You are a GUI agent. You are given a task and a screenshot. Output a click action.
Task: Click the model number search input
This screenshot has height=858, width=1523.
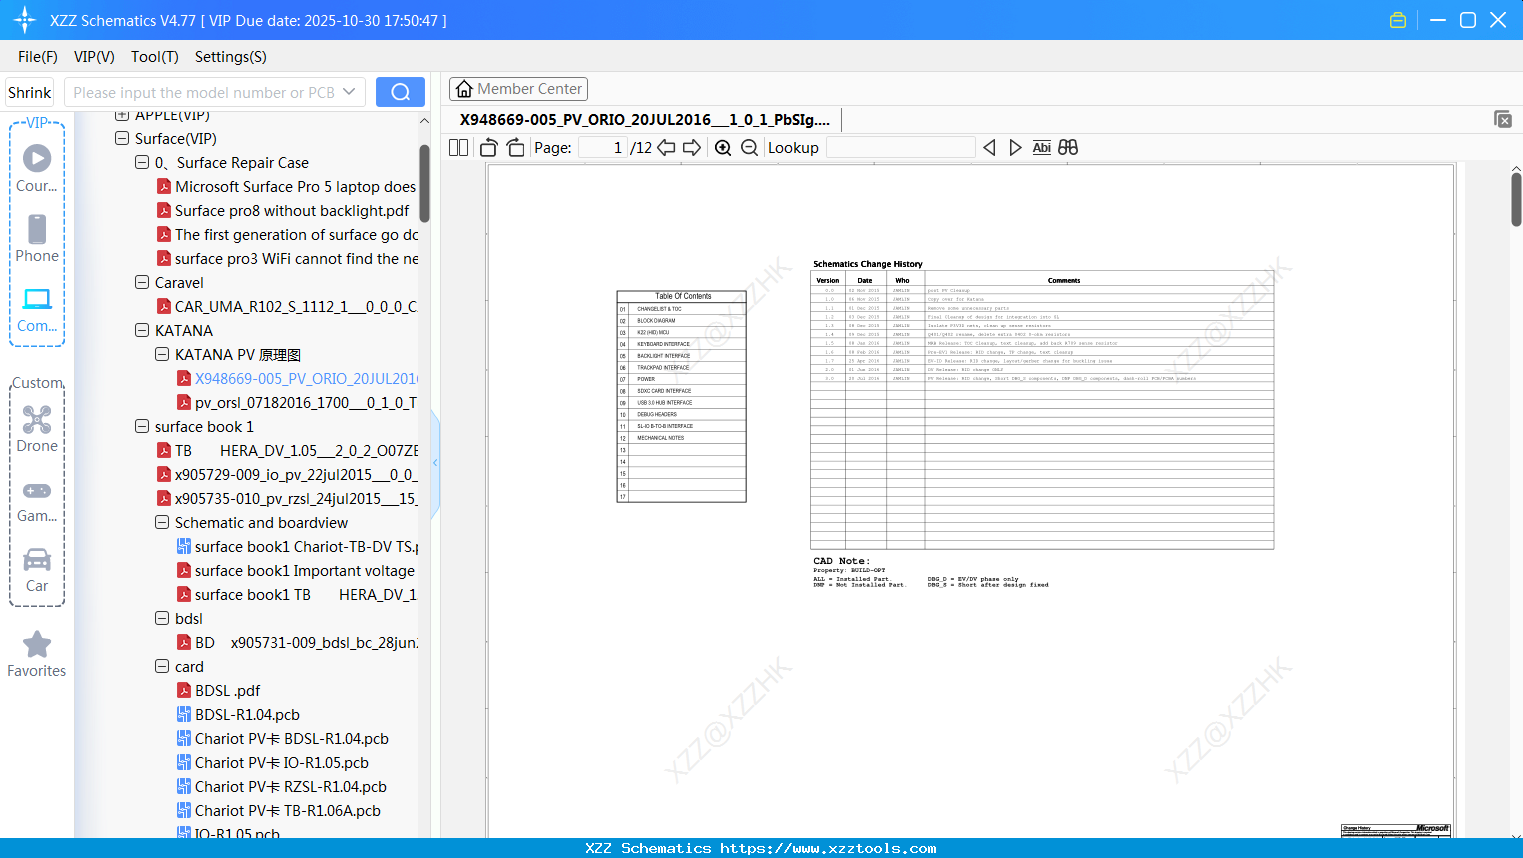coord(204,92)
